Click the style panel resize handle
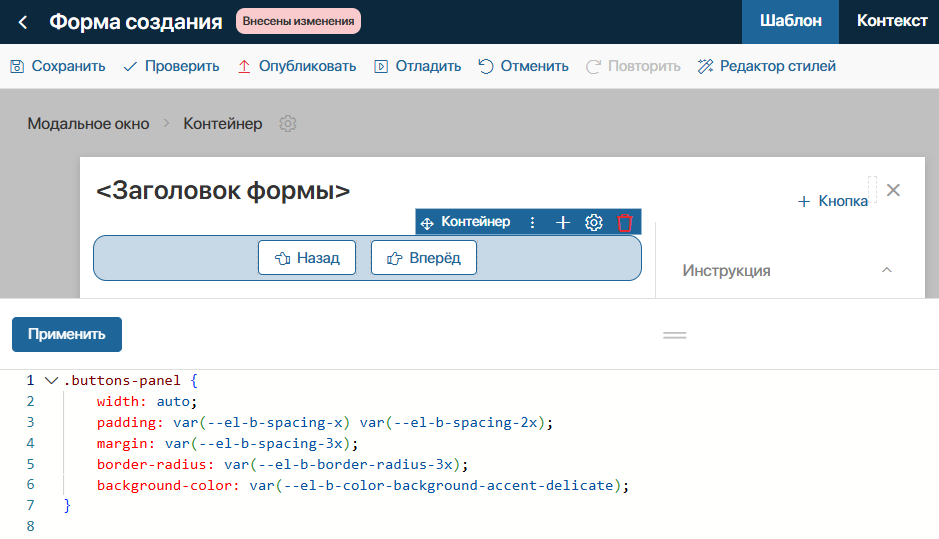 point(674,335)
